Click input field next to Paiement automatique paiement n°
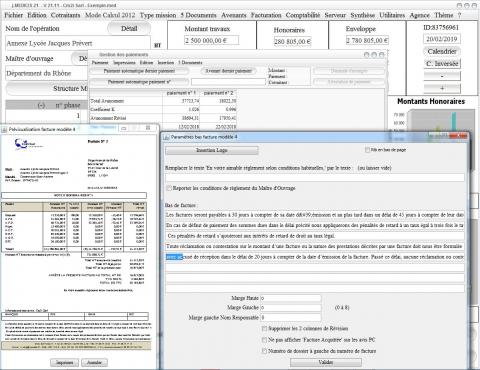The width and height of the screenshot is (480, 370). point(228,82)
